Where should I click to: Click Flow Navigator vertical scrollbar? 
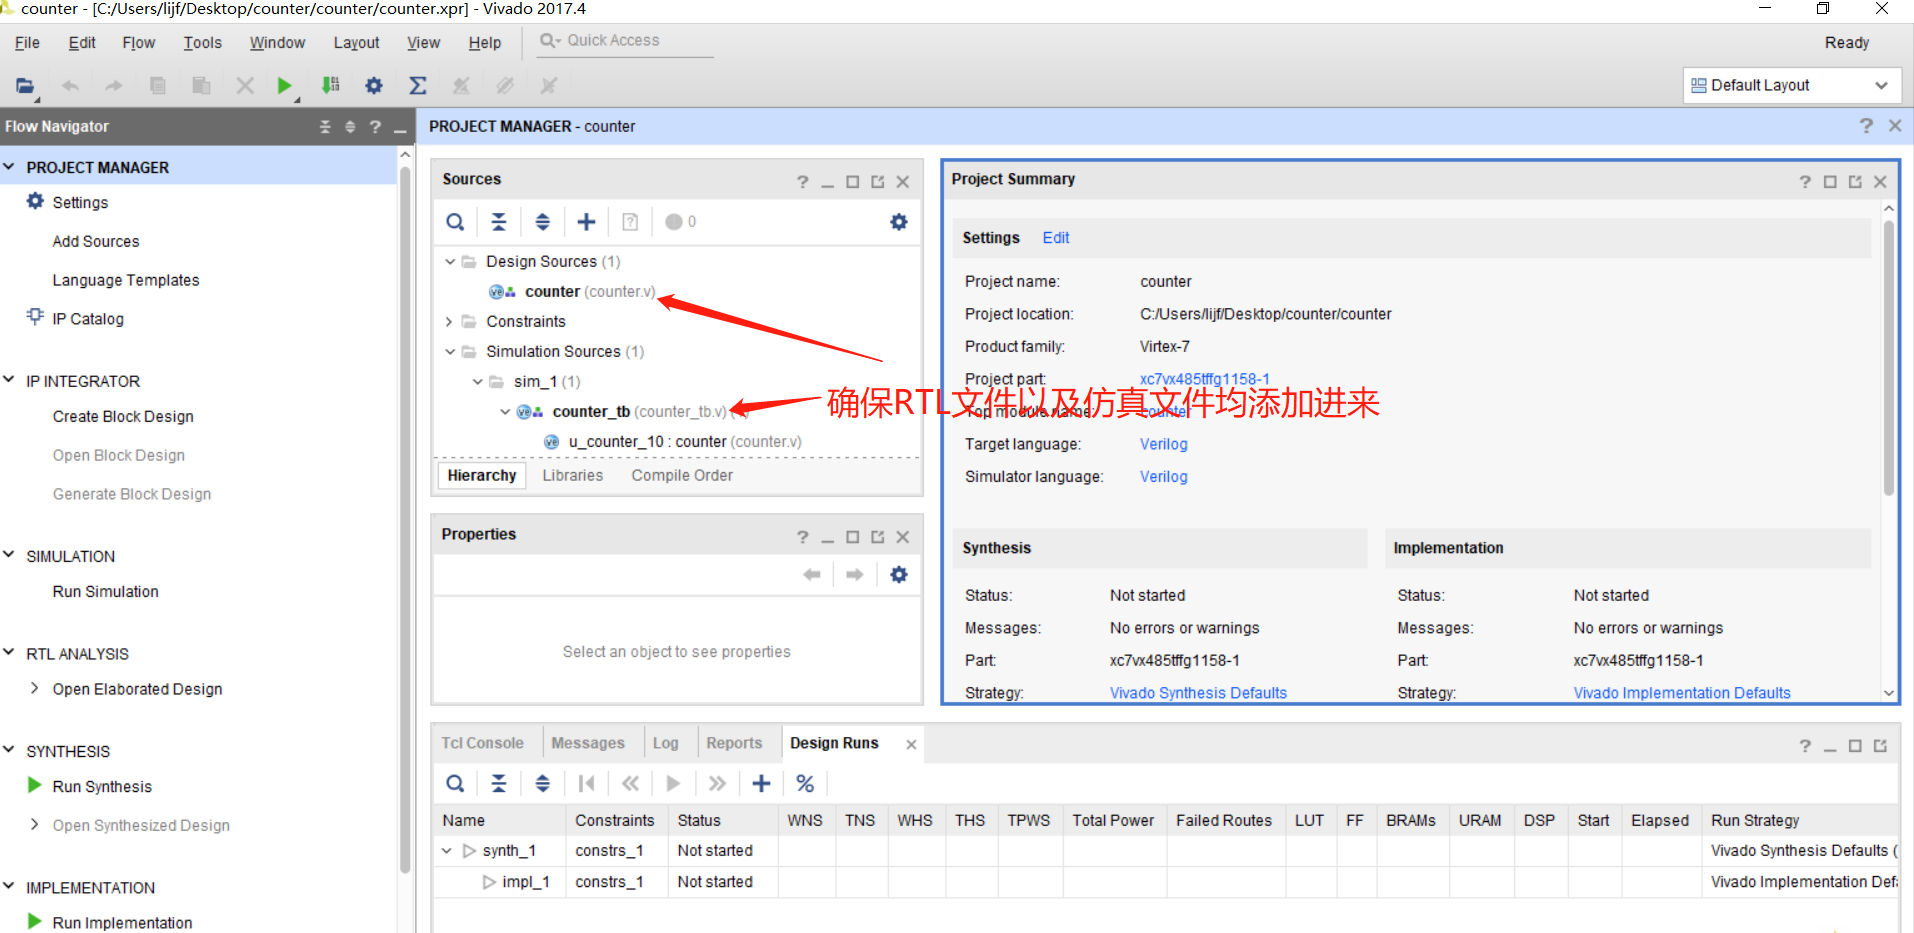[405, 520]
